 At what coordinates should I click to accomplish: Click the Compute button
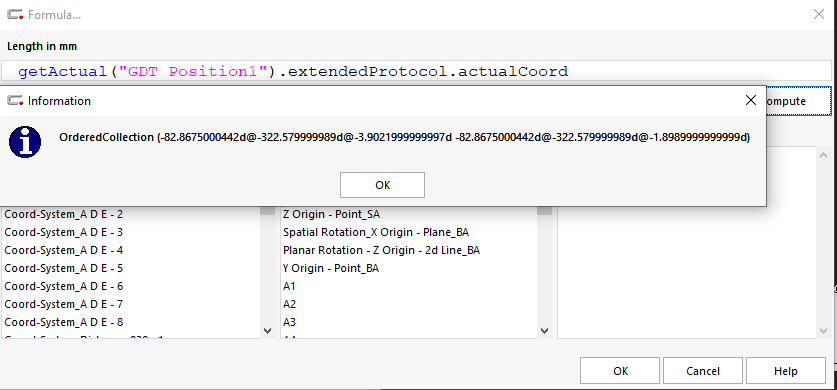click(799, 101)
